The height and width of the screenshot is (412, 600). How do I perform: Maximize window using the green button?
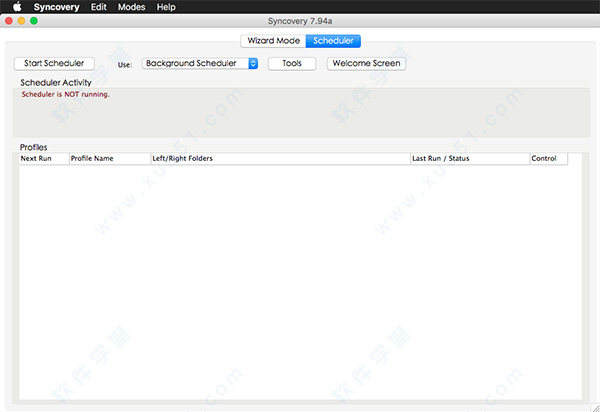pyautogui.click(x=34, y=21)
